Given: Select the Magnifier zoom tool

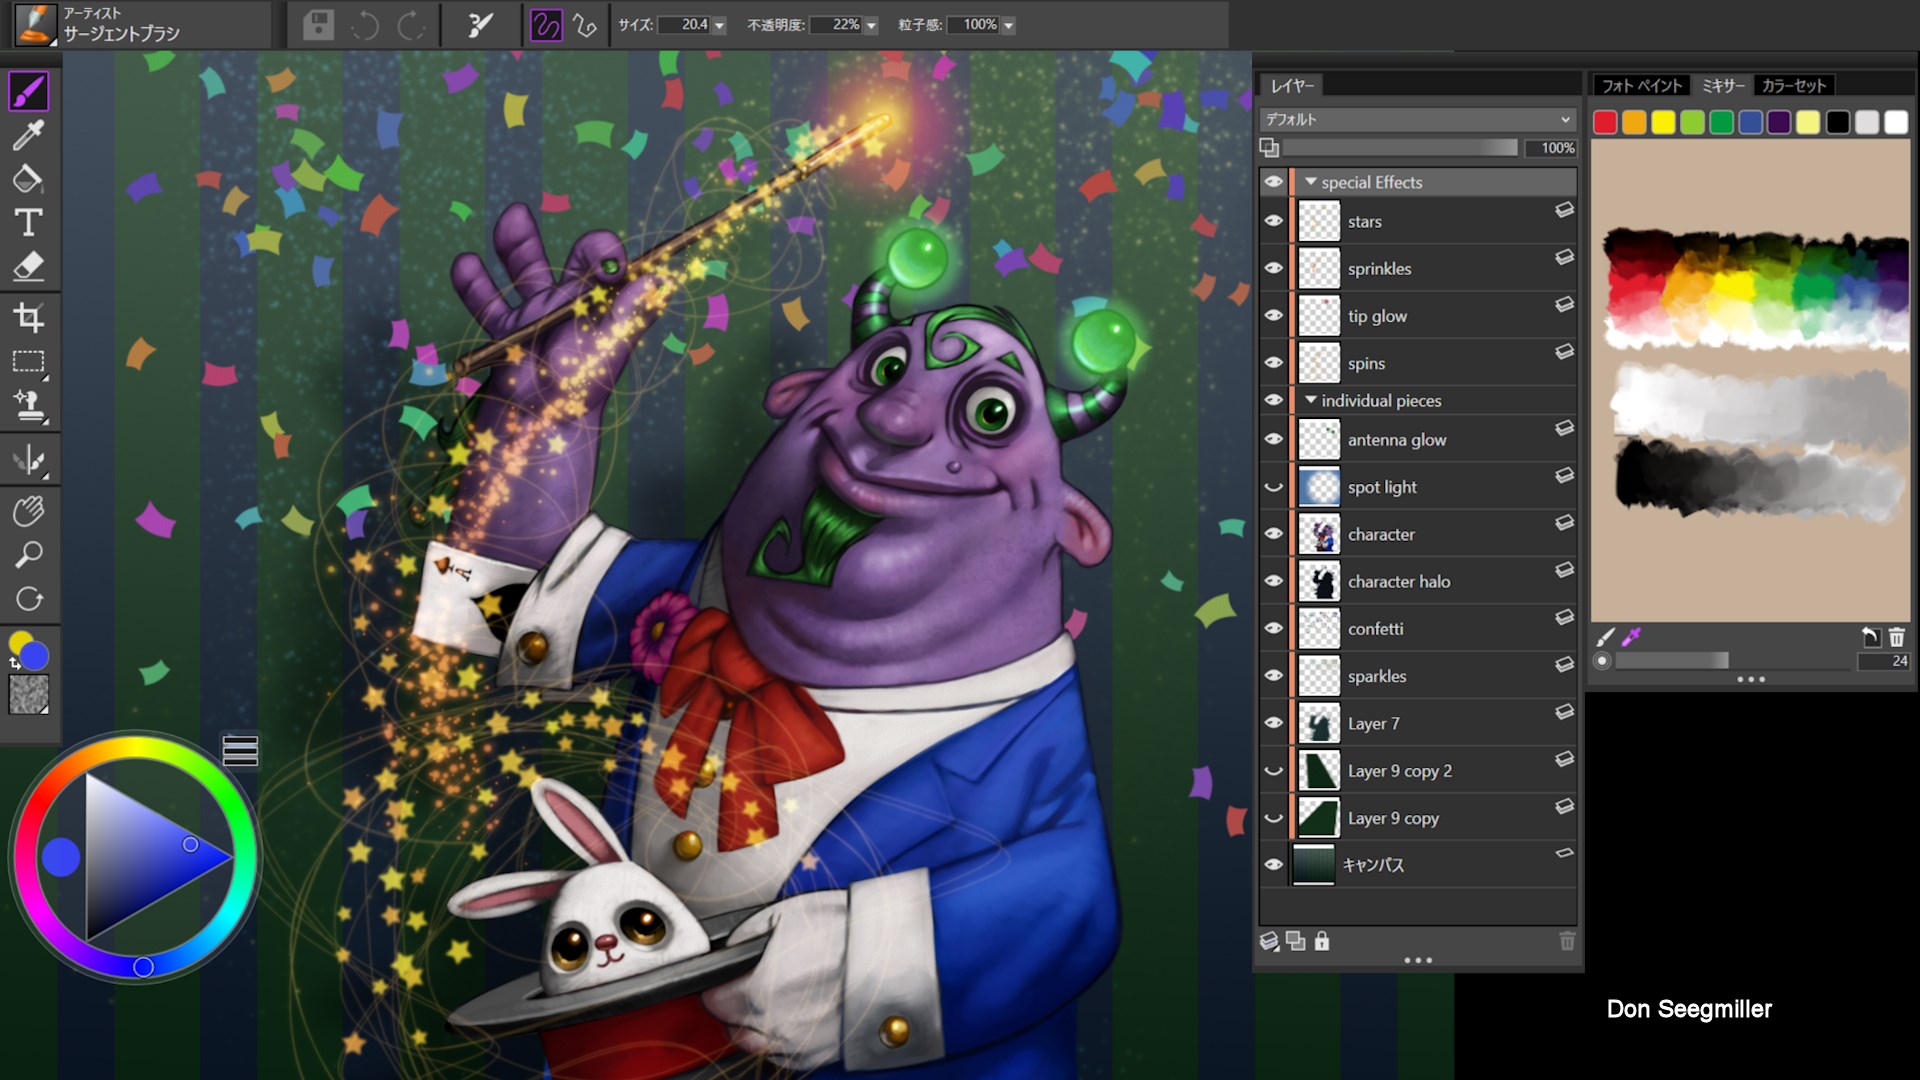Looking at the screenshot, I should (x=28, y=554).
